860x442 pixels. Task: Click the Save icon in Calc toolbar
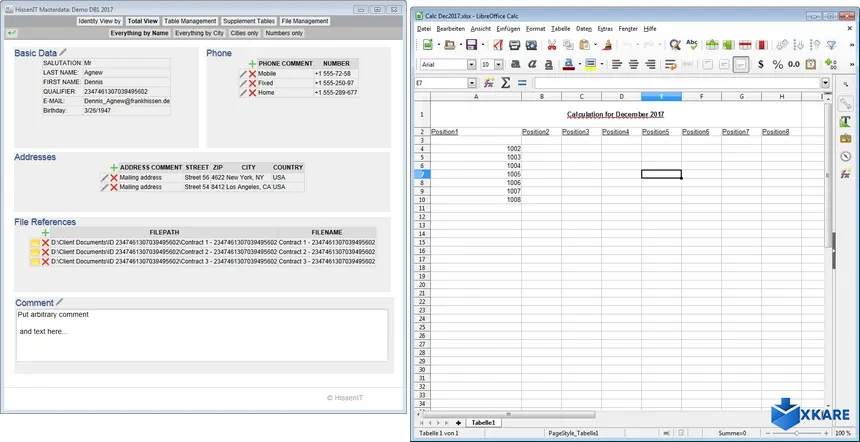471,45
